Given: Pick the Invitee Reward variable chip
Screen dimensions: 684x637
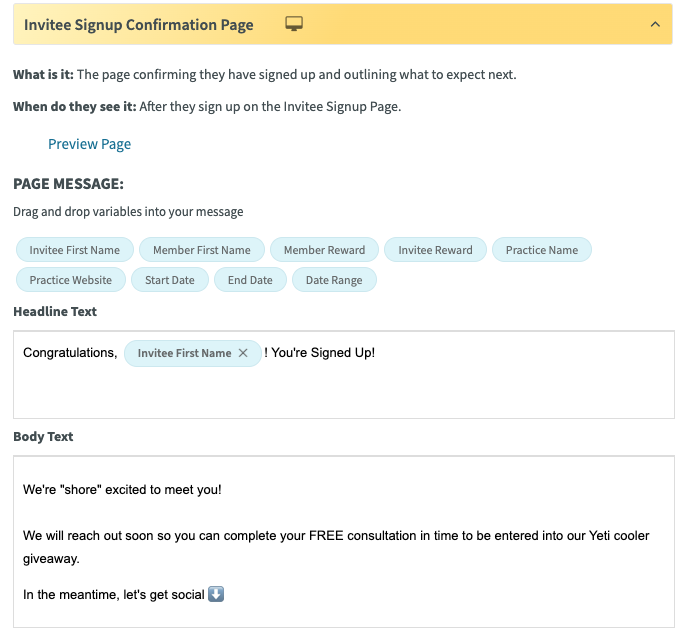Looking at the screenshot, I should [x=435, y=250].
